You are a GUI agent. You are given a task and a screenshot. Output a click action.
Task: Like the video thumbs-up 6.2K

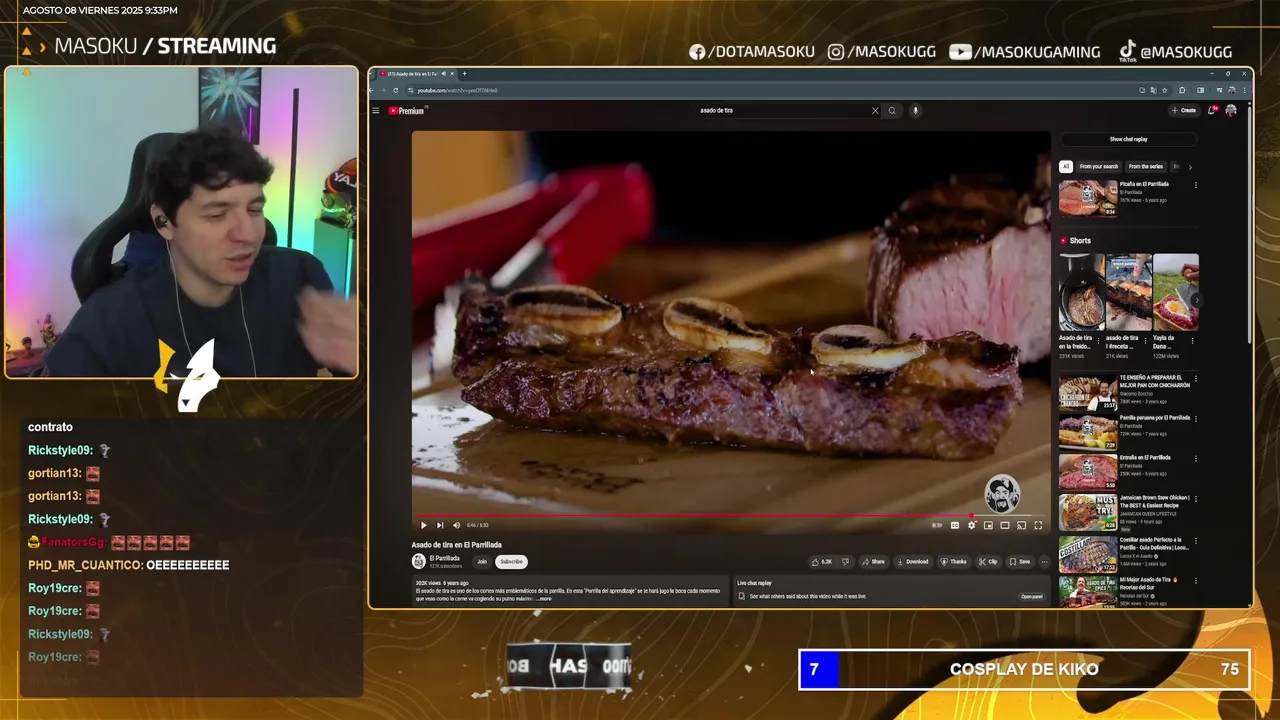[822, 562]
